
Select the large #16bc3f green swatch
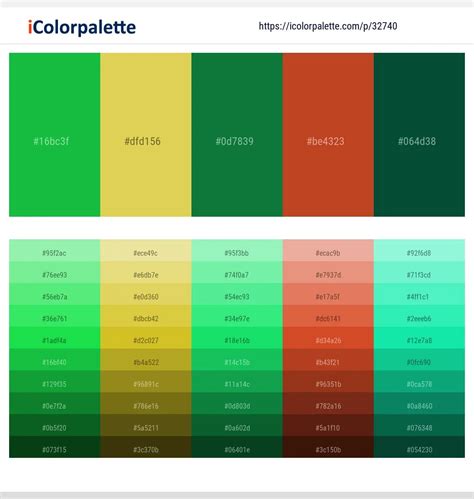pyautogui.click(x=55, y=135)
